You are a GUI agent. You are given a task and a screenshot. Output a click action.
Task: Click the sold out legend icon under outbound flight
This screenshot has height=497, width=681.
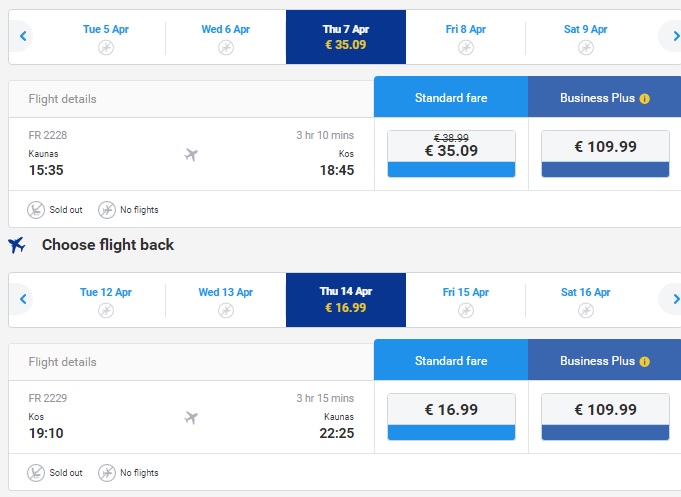coord(36,210)
